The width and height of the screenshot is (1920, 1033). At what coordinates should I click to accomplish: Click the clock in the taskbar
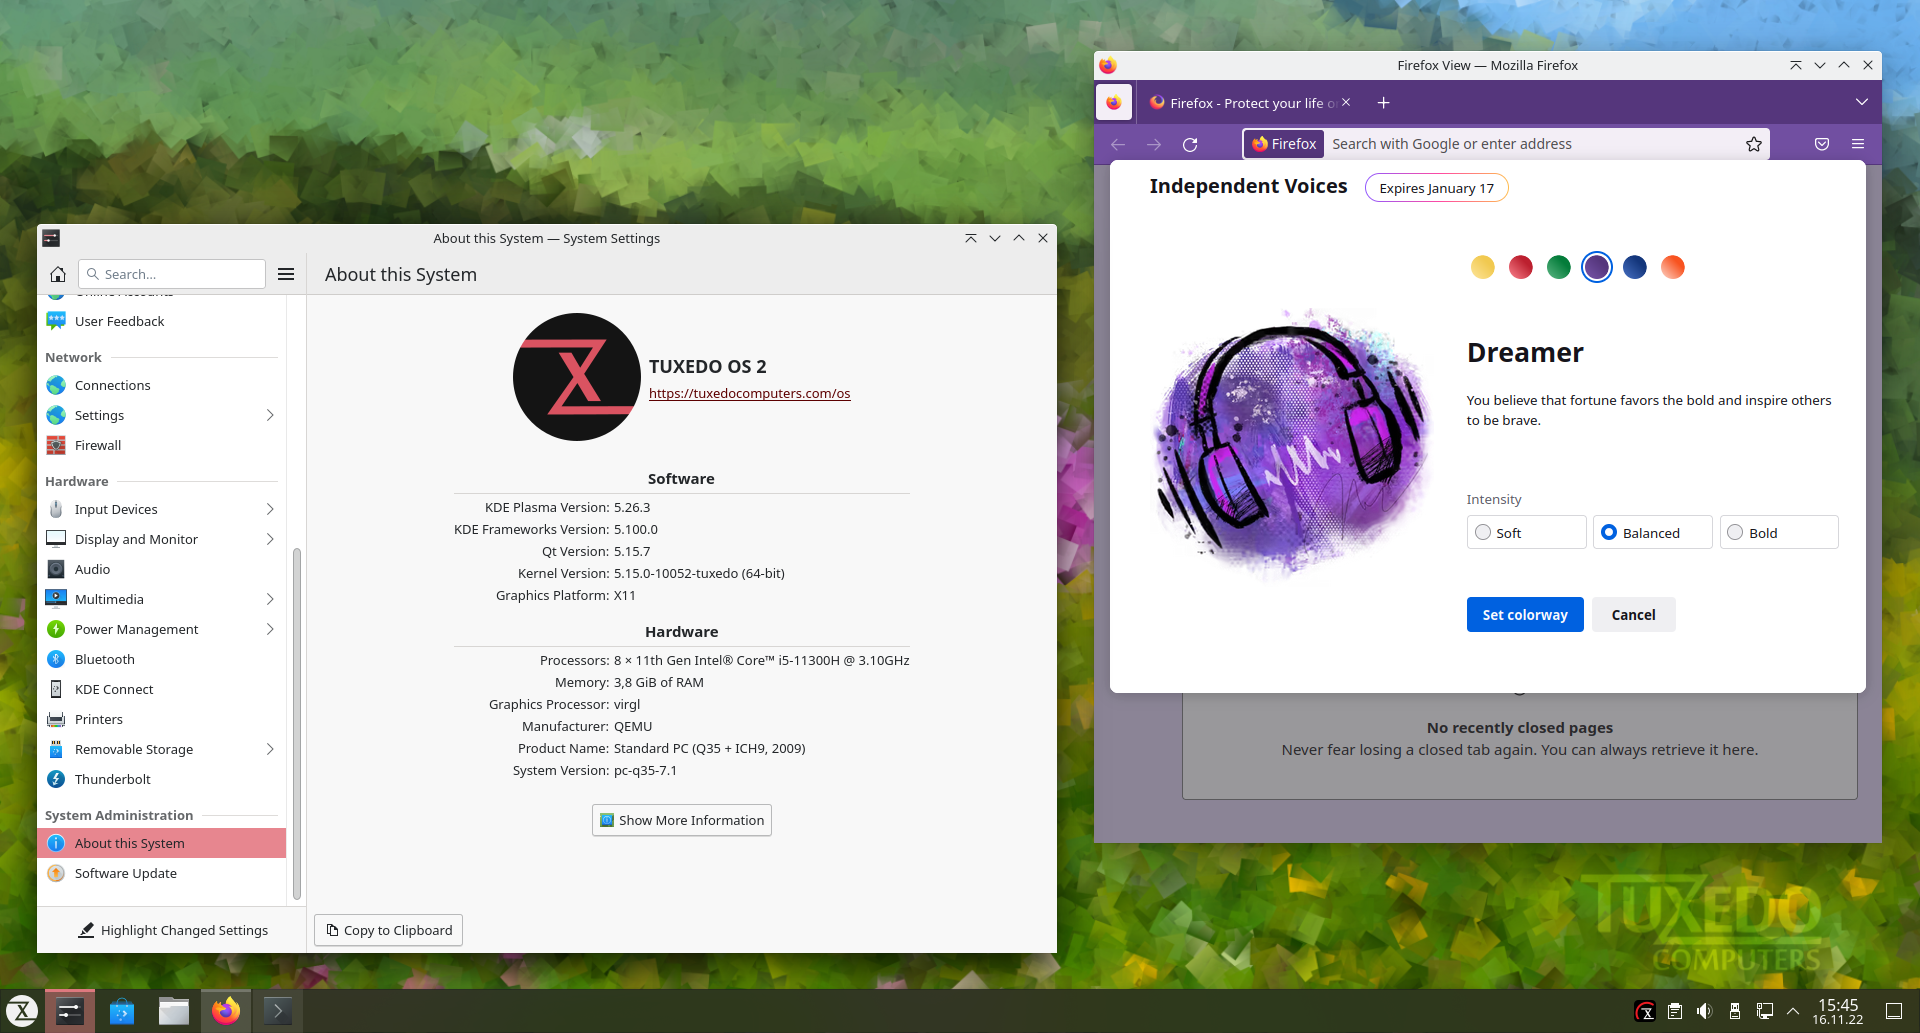tap(1838, 1011)
